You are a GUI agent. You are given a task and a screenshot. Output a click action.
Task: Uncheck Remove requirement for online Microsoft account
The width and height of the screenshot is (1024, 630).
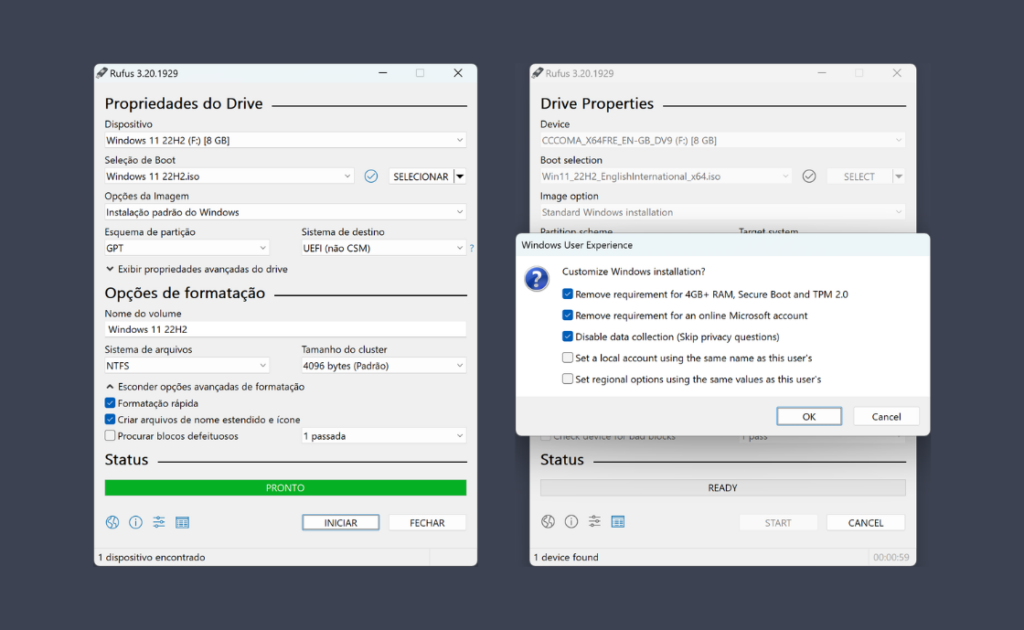(568, 315)
